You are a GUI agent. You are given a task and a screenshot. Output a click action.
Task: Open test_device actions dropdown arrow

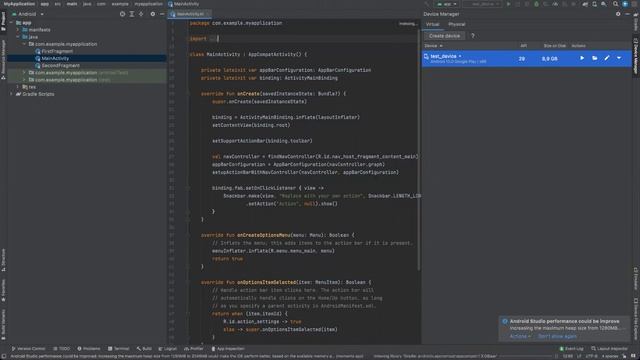(x=619, y=58)
